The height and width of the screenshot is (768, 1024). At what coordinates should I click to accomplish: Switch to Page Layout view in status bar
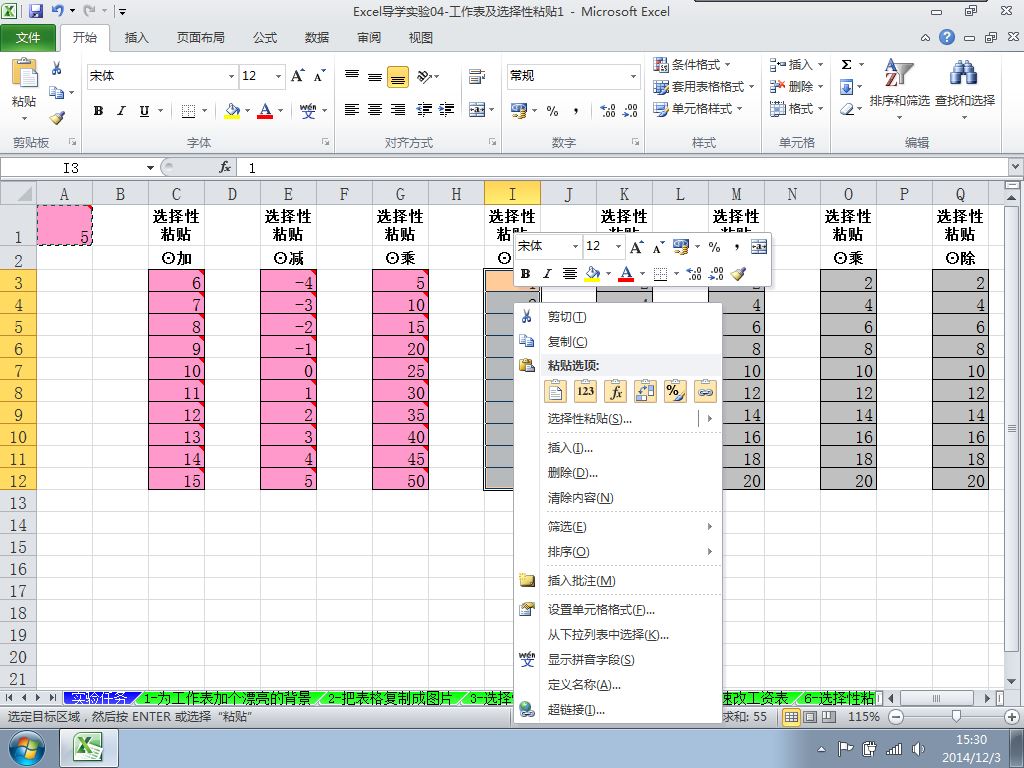(810, 716)
